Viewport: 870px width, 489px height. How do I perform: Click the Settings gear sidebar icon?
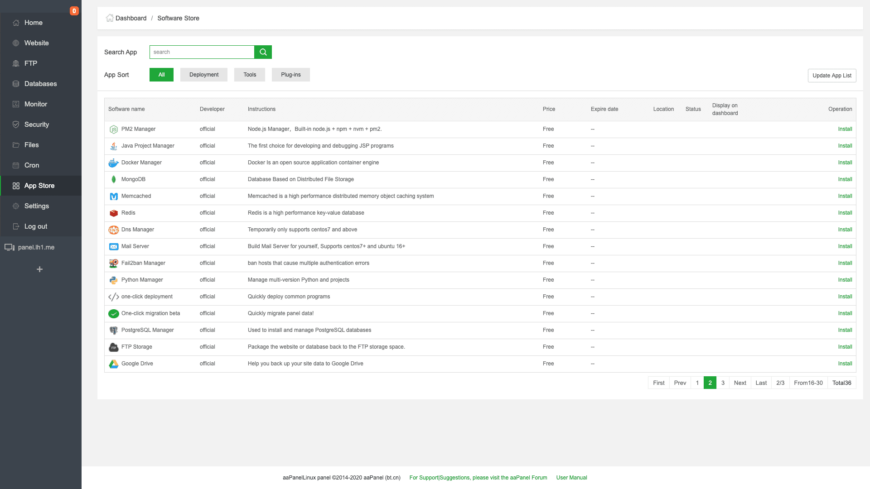(16, 206)
